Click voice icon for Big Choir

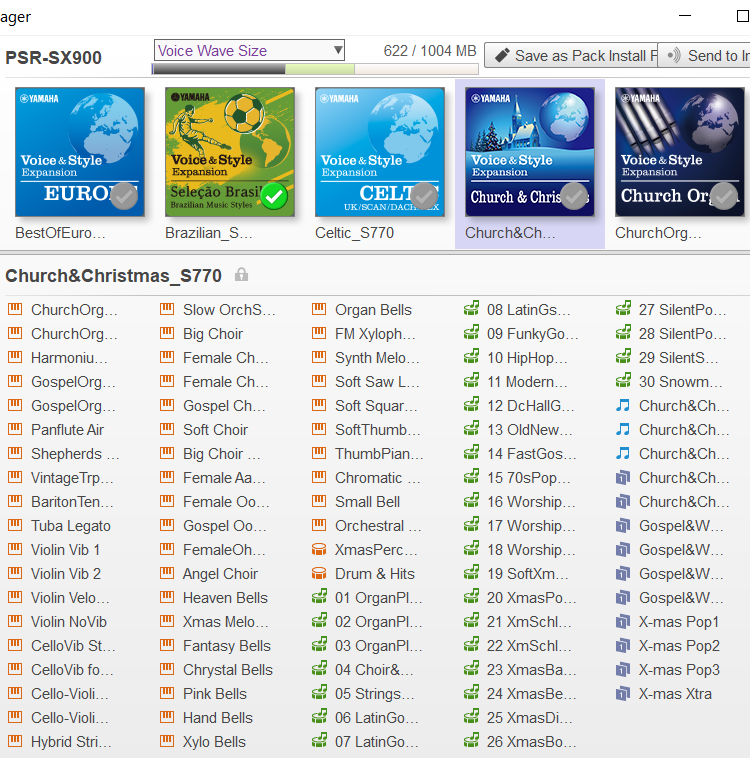point(167,333)
